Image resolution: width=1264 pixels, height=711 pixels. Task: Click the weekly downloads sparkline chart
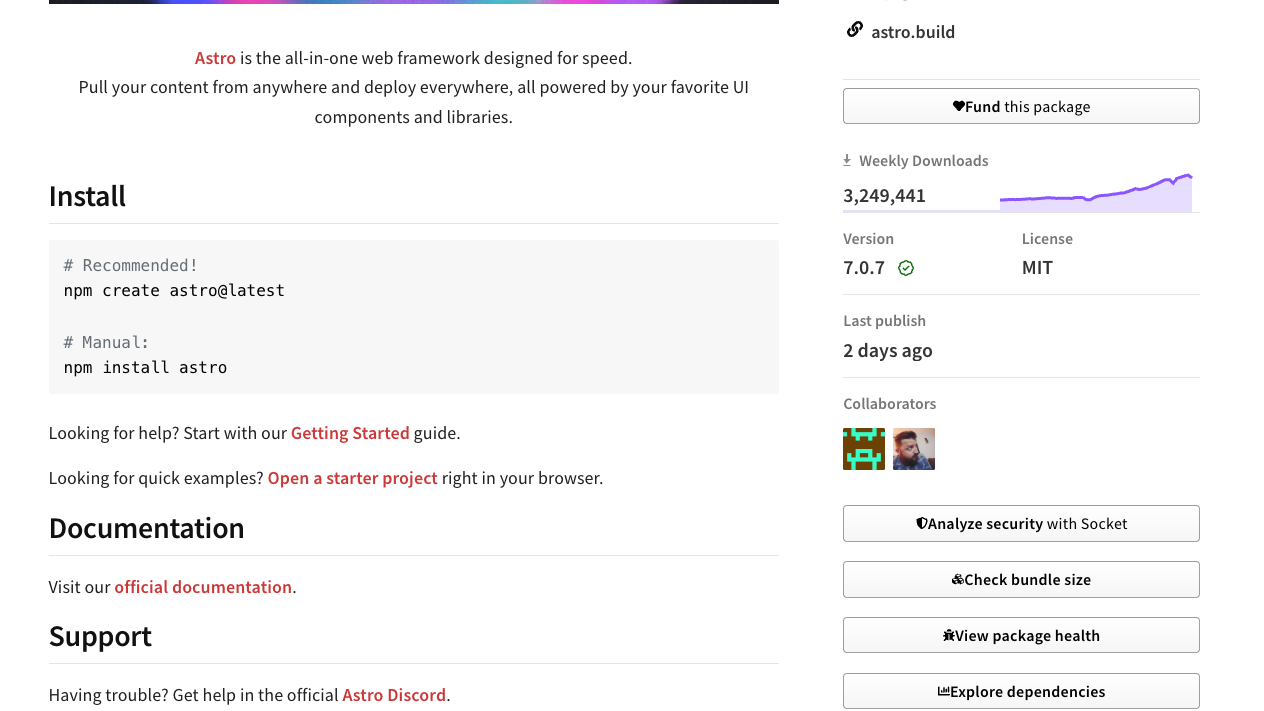pos(1096,192)
